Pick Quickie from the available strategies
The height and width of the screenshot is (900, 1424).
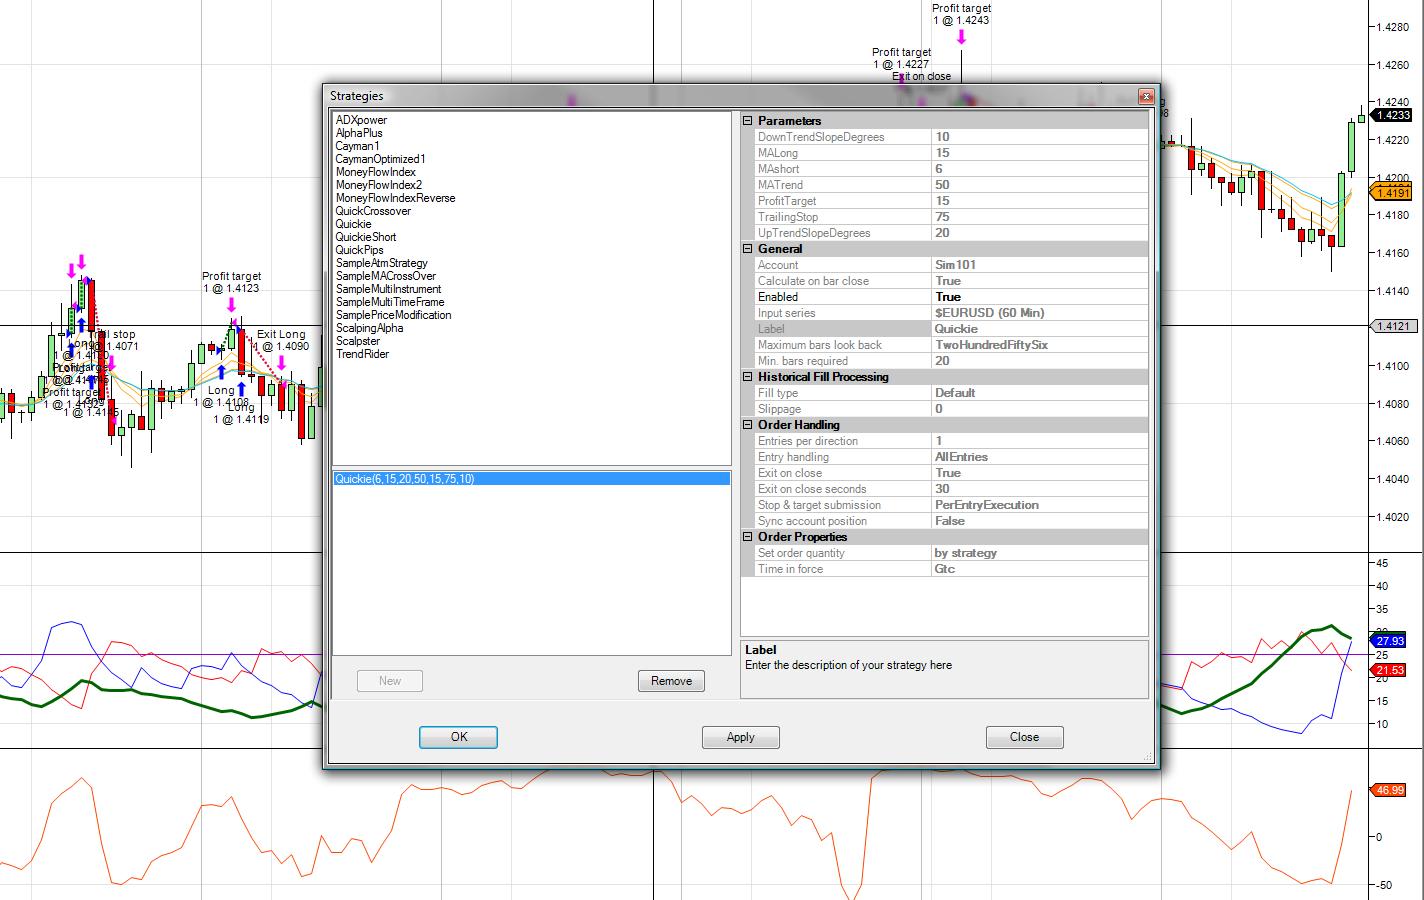353,224
